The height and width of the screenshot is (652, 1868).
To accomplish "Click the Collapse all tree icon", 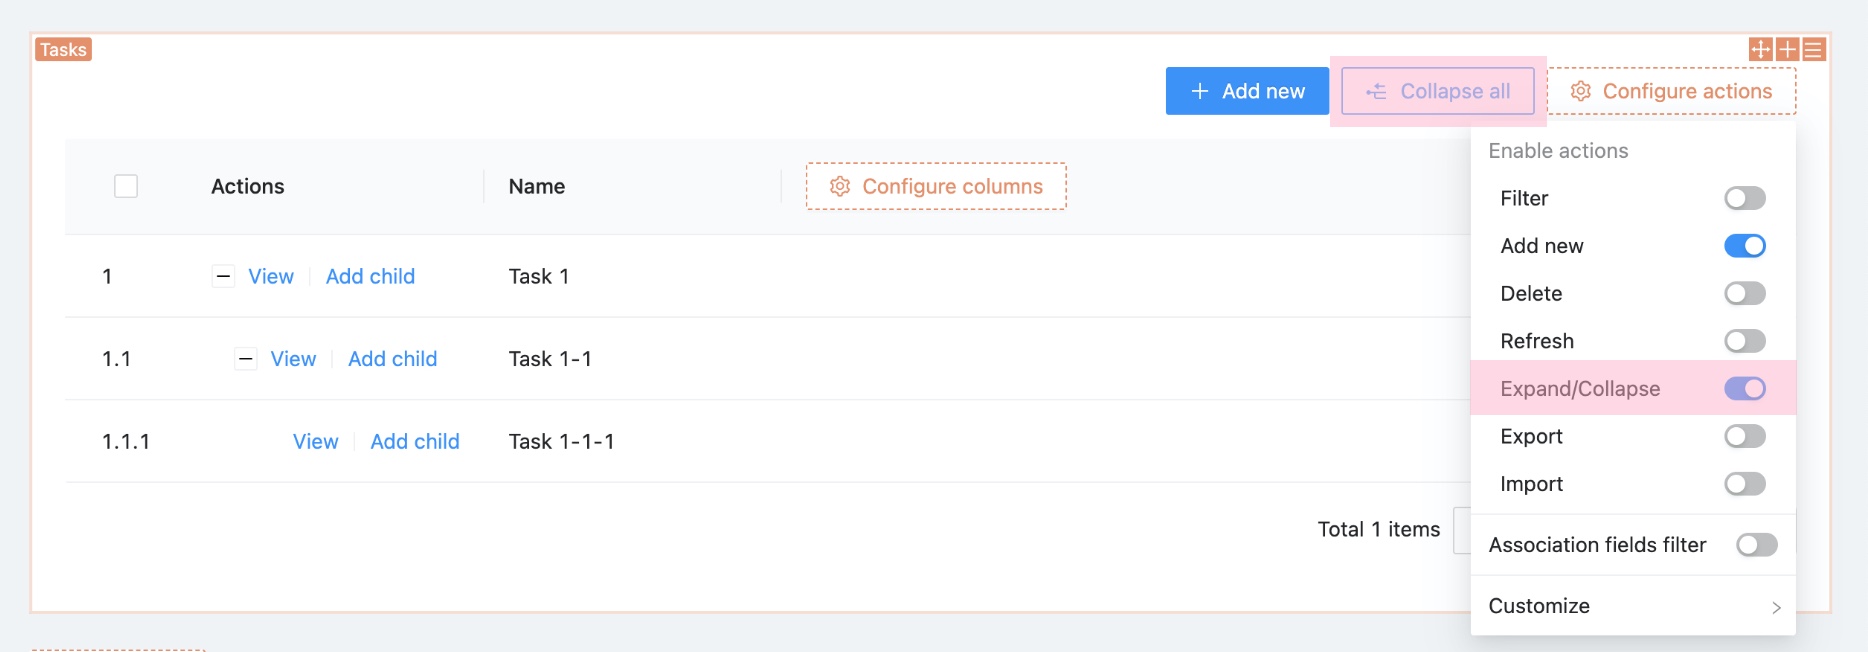I will (1377, 91).
